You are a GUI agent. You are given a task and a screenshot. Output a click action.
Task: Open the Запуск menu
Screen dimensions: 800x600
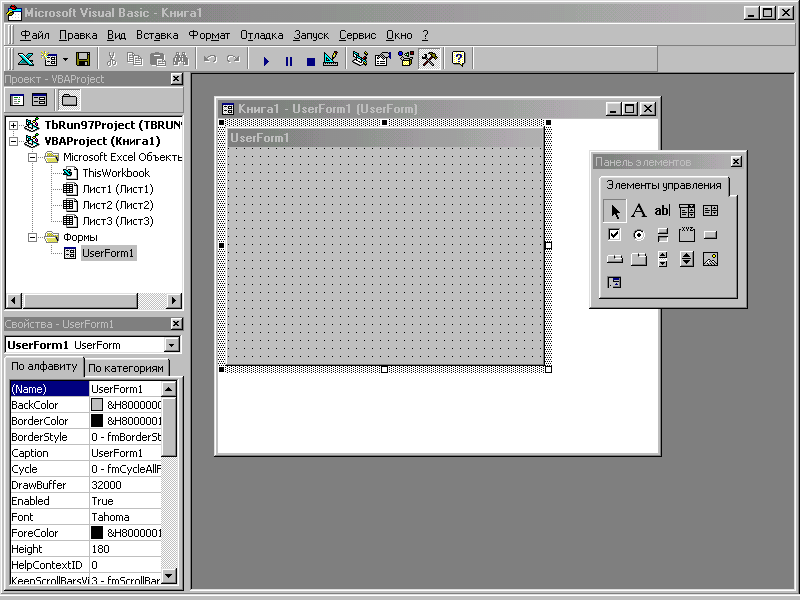(311, 35)
